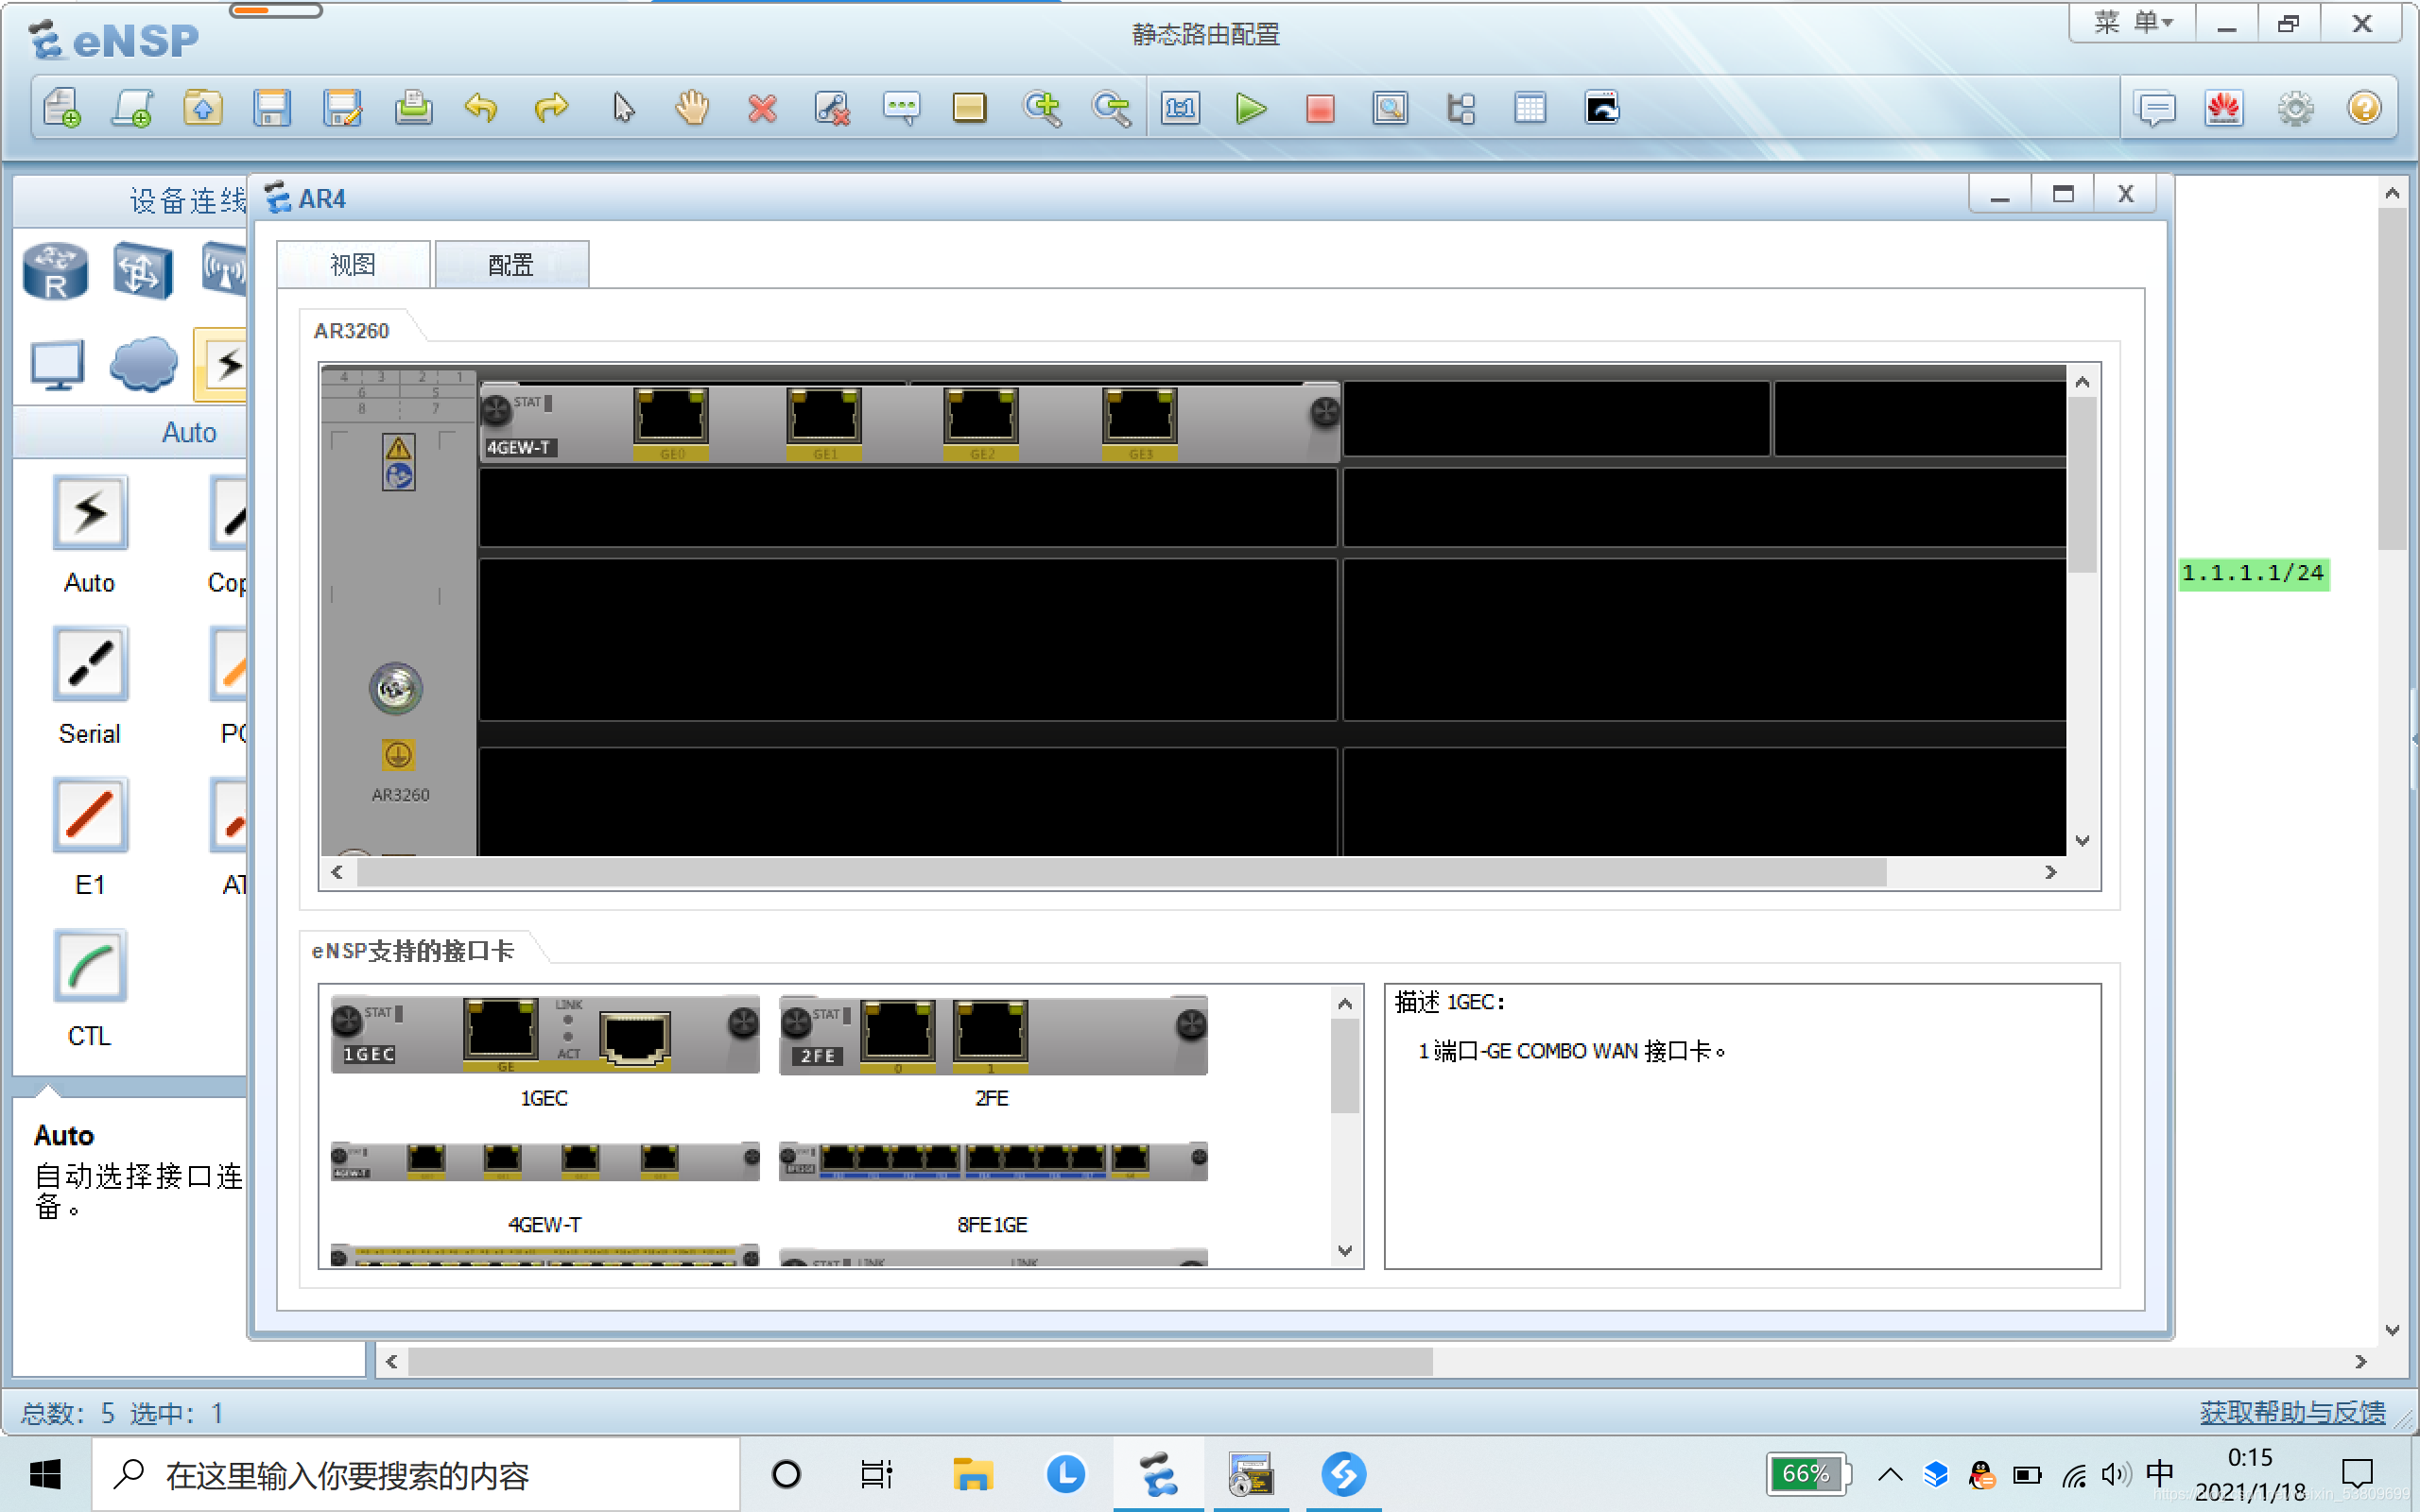Undo the last action
The image size is (2420, 1512).
481,108
